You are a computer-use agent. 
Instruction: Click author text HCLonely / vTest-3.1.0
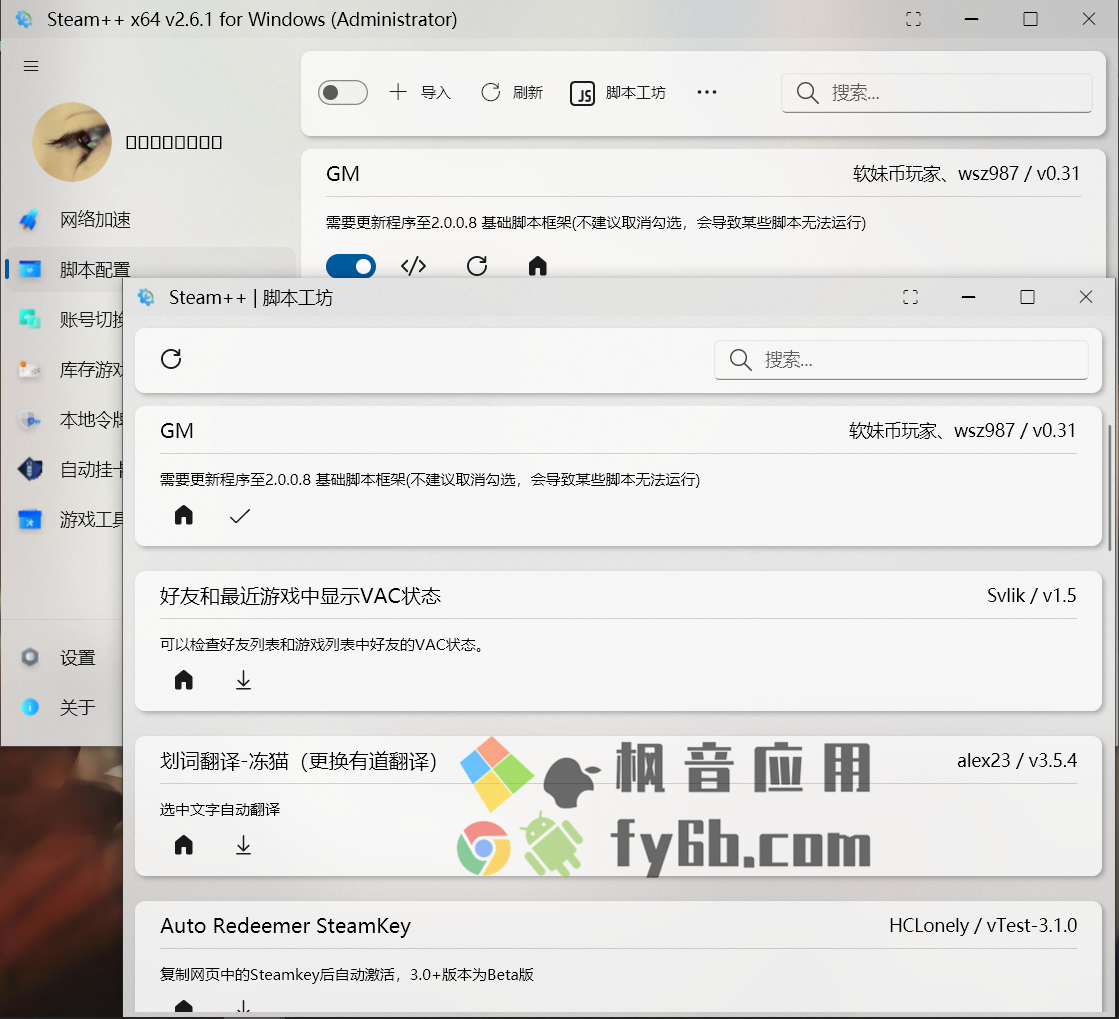coord(983,926)
